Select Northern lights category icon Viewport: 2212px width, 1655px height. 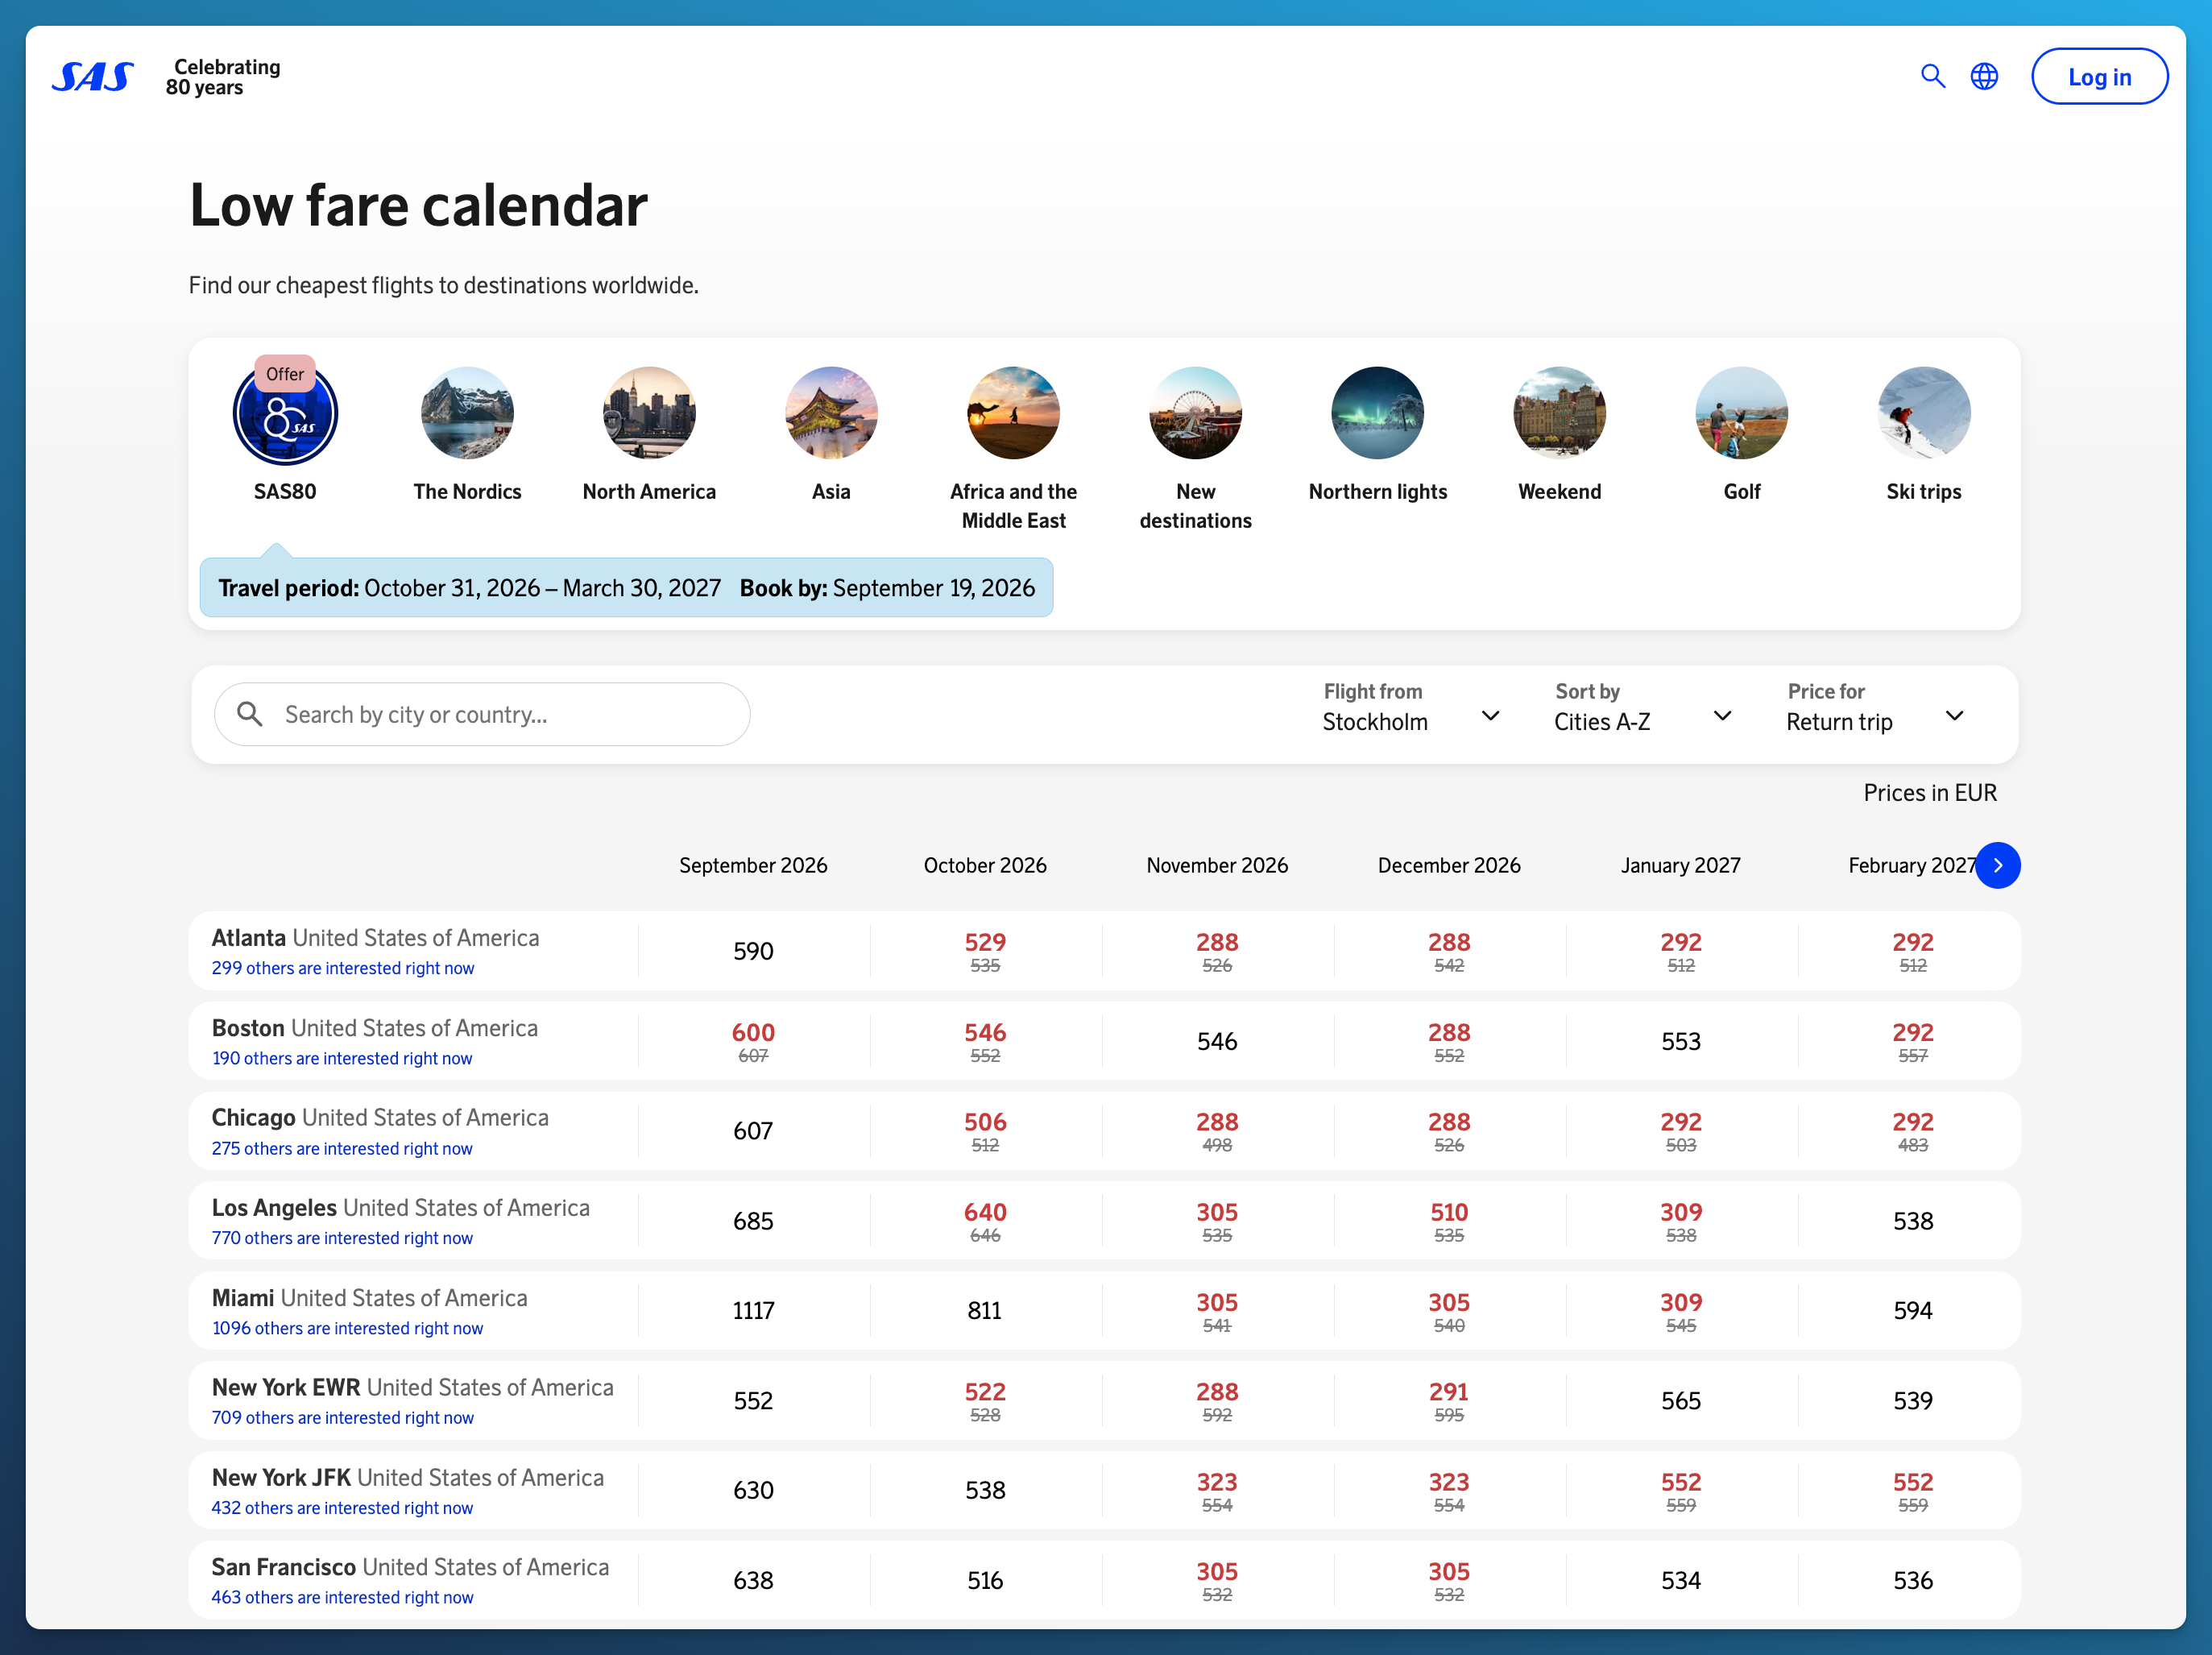tap(1377, 413)
